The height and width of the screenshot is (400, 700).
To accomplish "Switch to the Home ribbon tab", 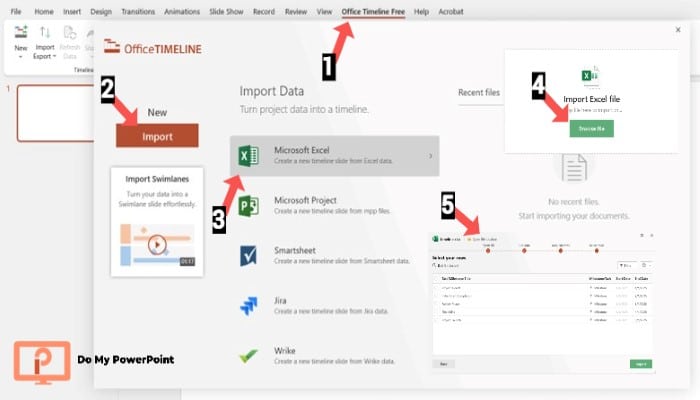I will tap(44, 12).
